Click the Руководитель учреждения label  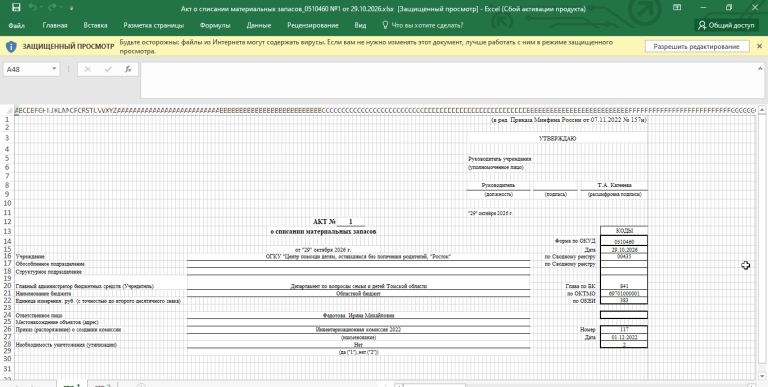[x=500, y=159]
